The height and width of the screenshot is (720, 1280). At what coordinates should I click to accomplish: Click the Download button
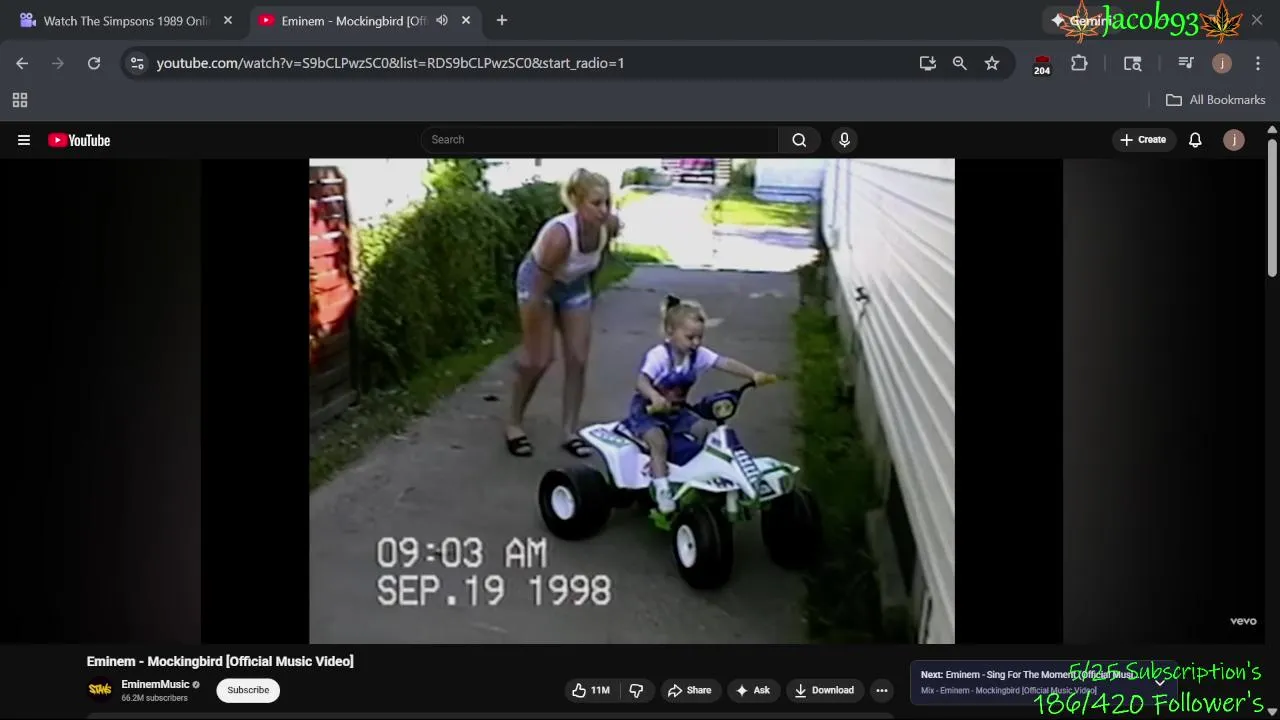(824, 690)
